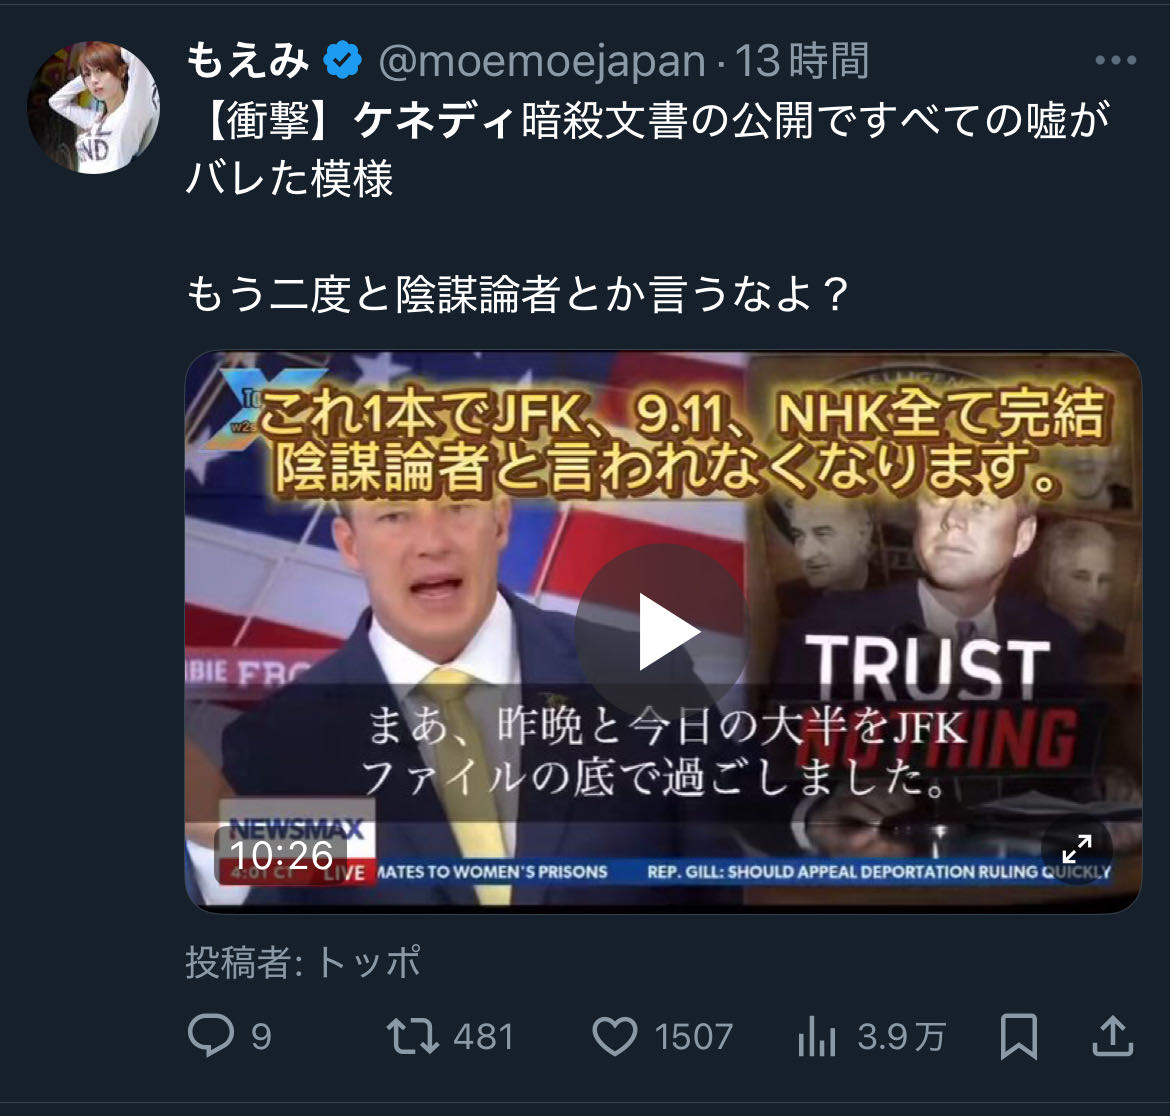Play the embedded video
This screenshot has width=1170, height=1116.
click(x=663, y=631)
